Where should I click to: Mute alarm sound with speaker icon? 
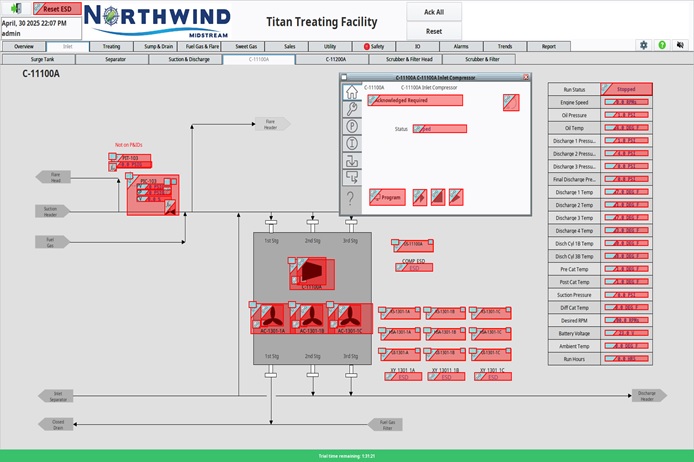(680, 46)
